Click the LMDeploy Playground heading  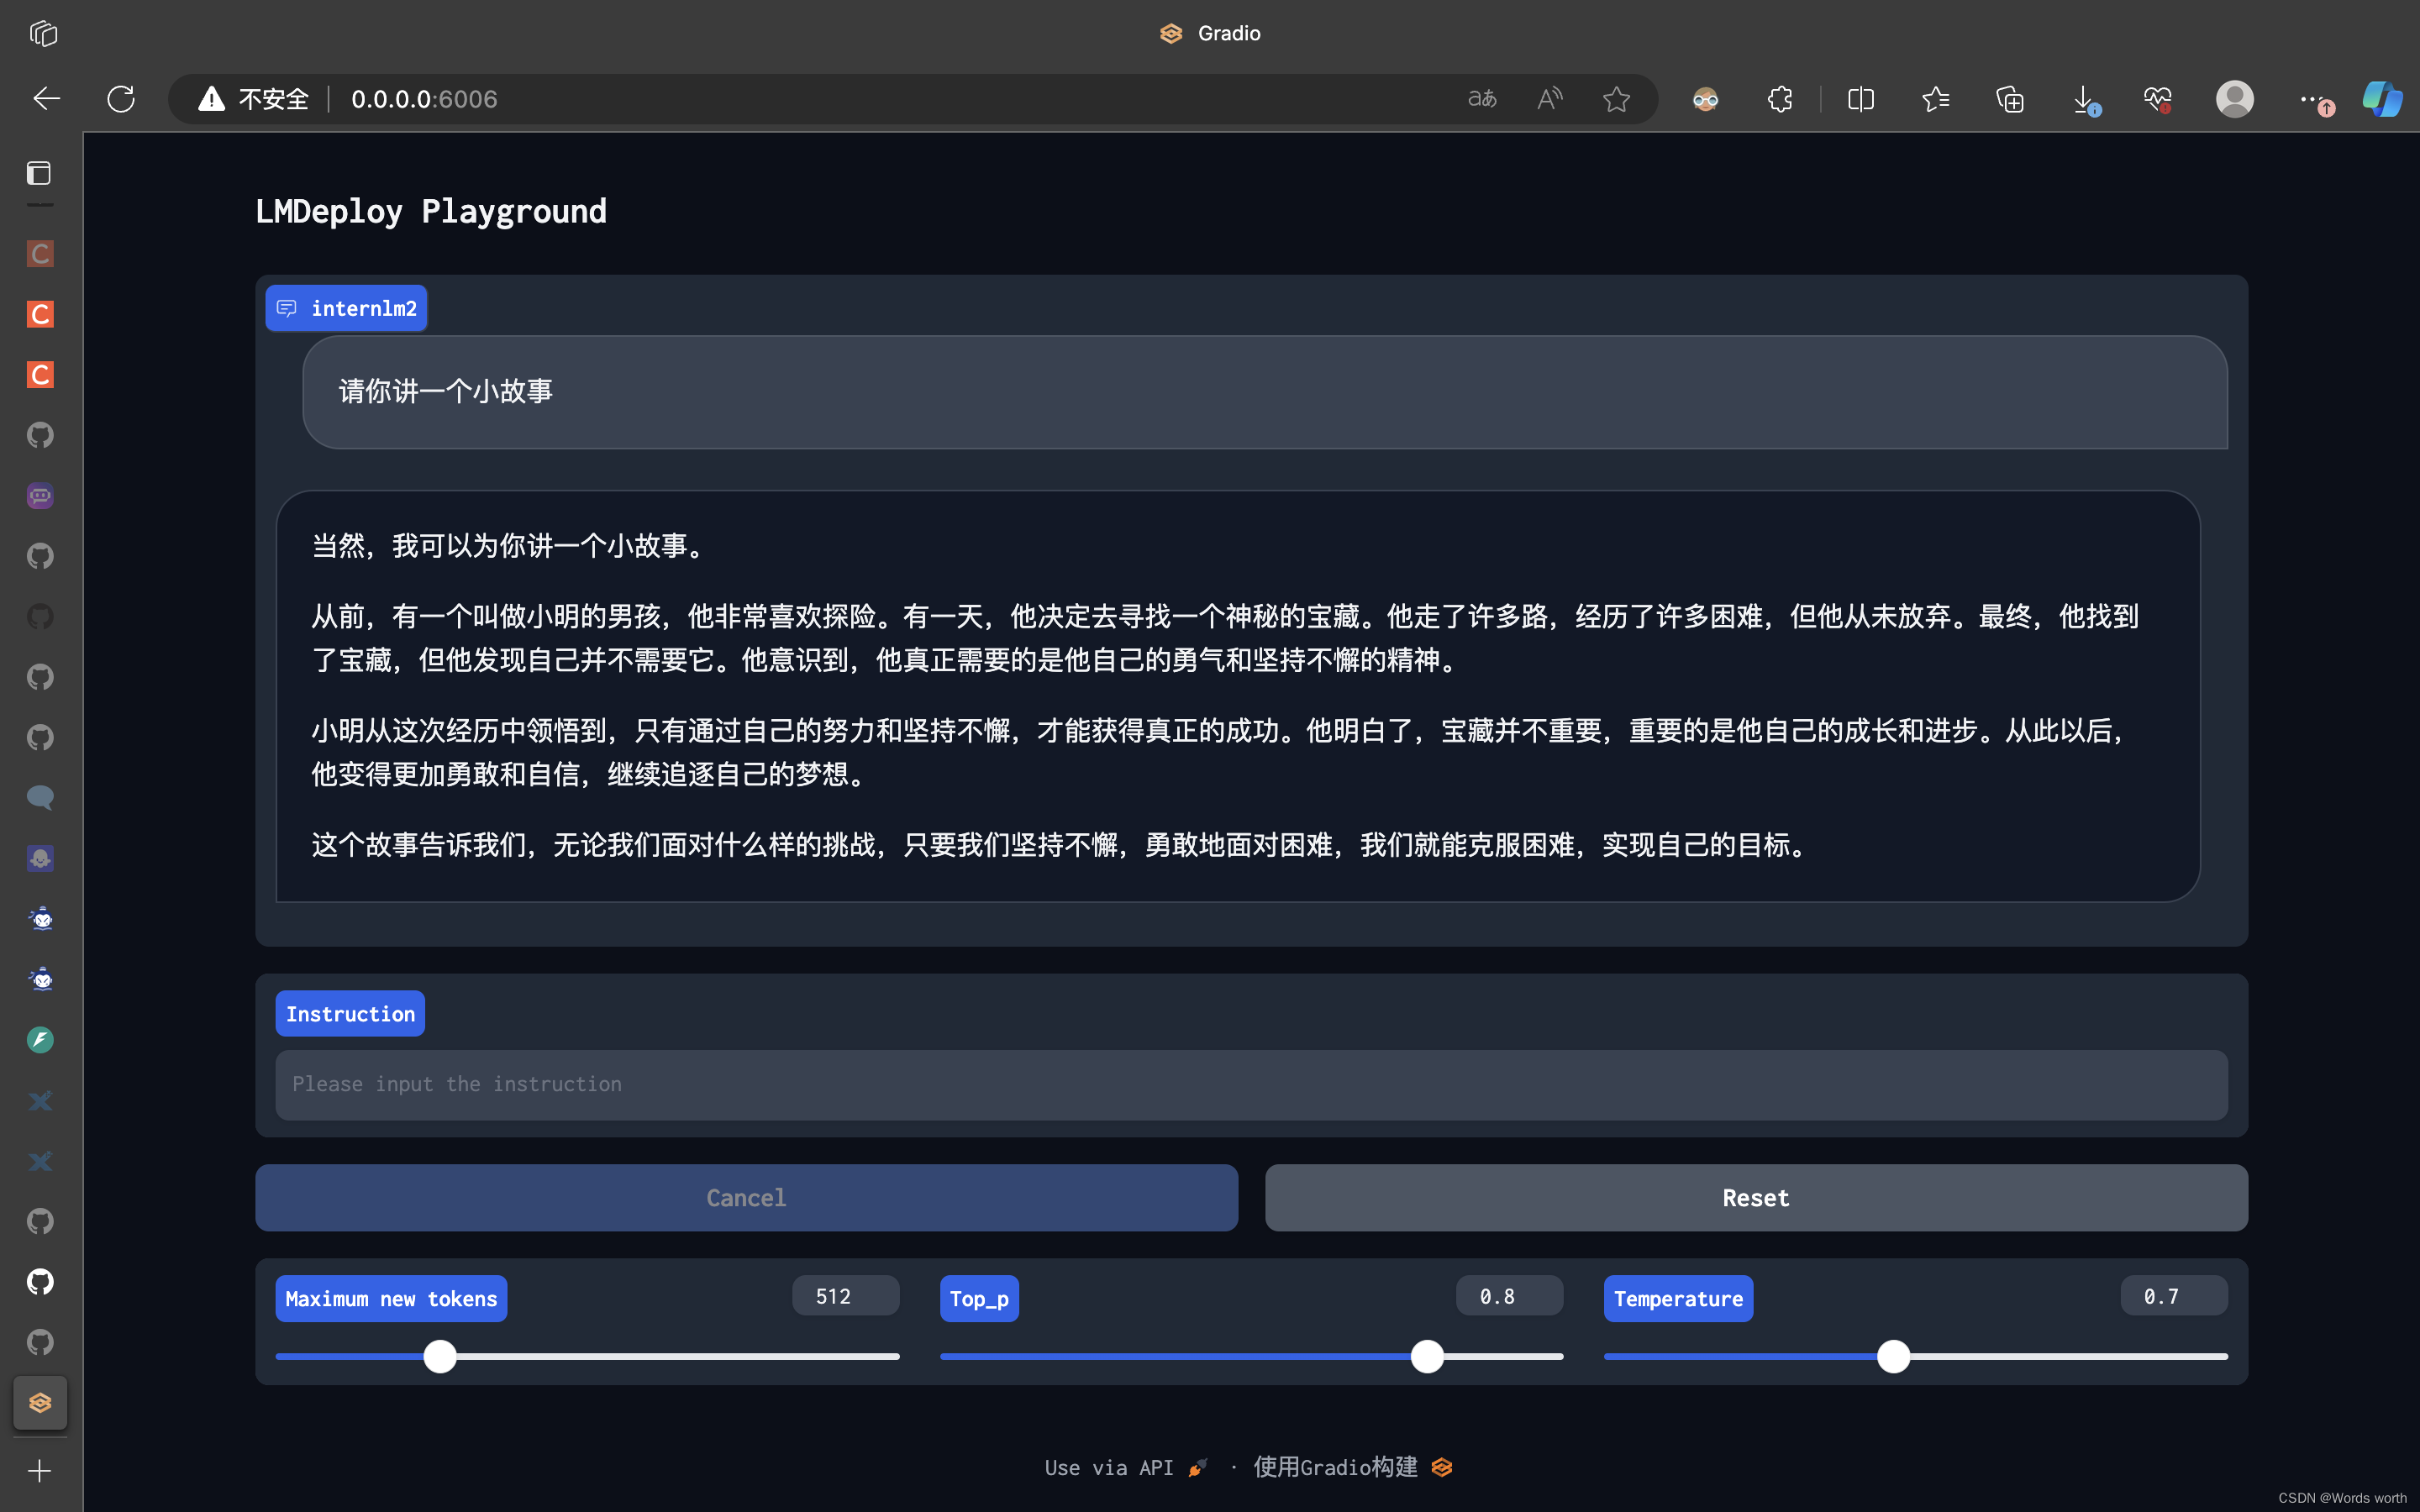point(431,211)
